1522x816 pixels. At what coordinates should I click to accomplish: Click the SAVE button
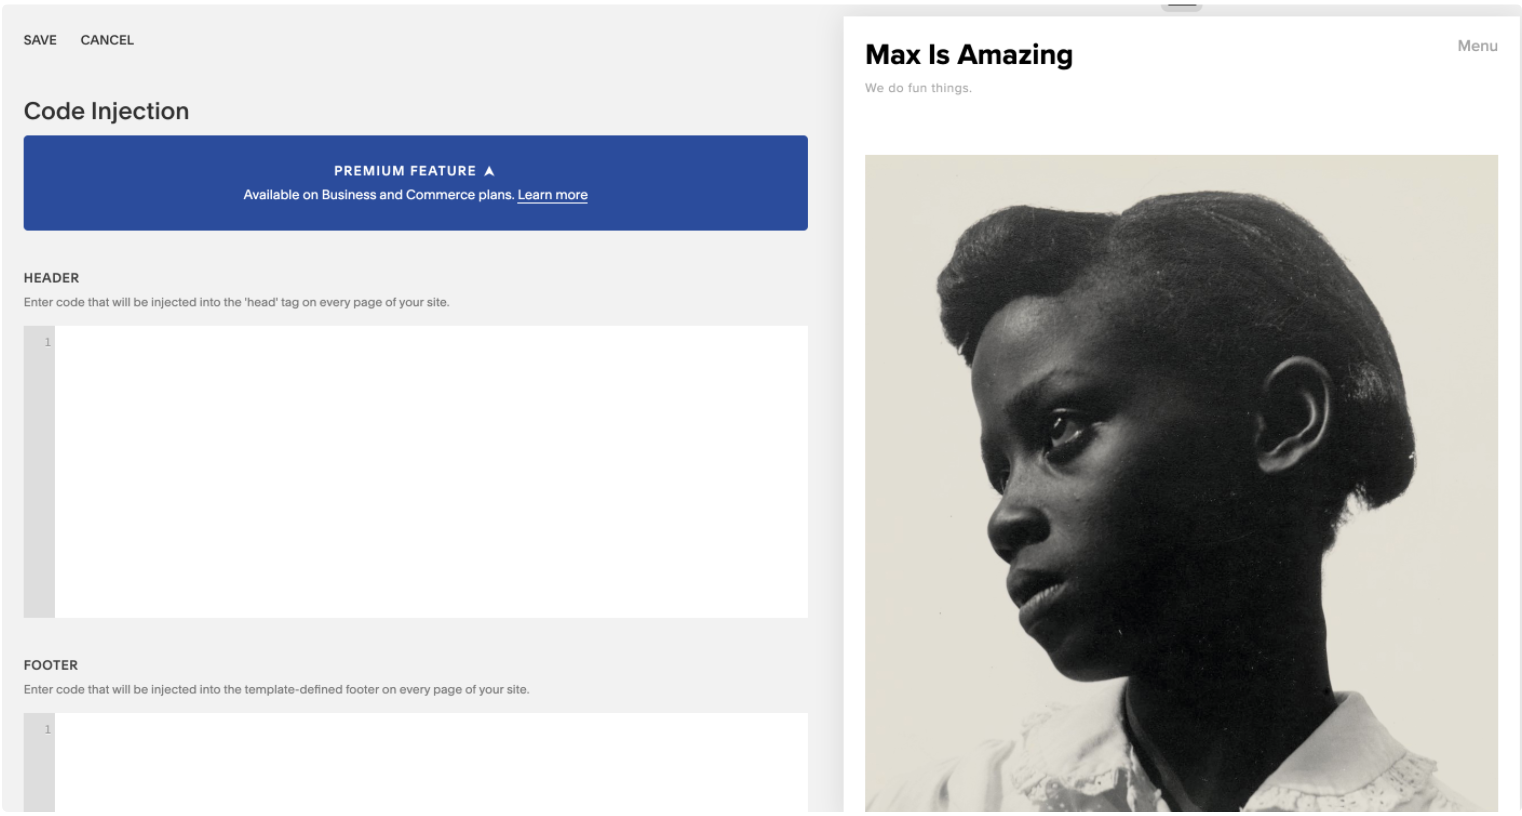pos(40,40)
